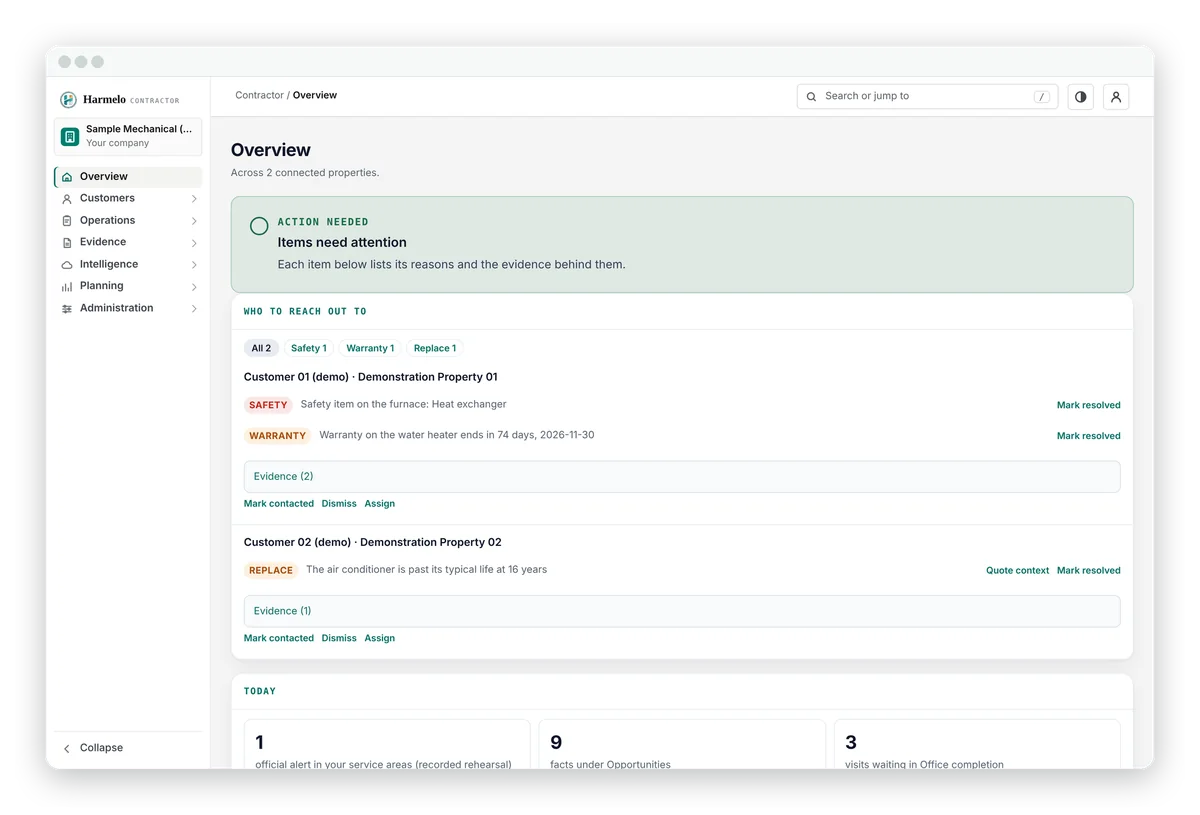Click the Contractor breadcrumb link

[259, 95]
